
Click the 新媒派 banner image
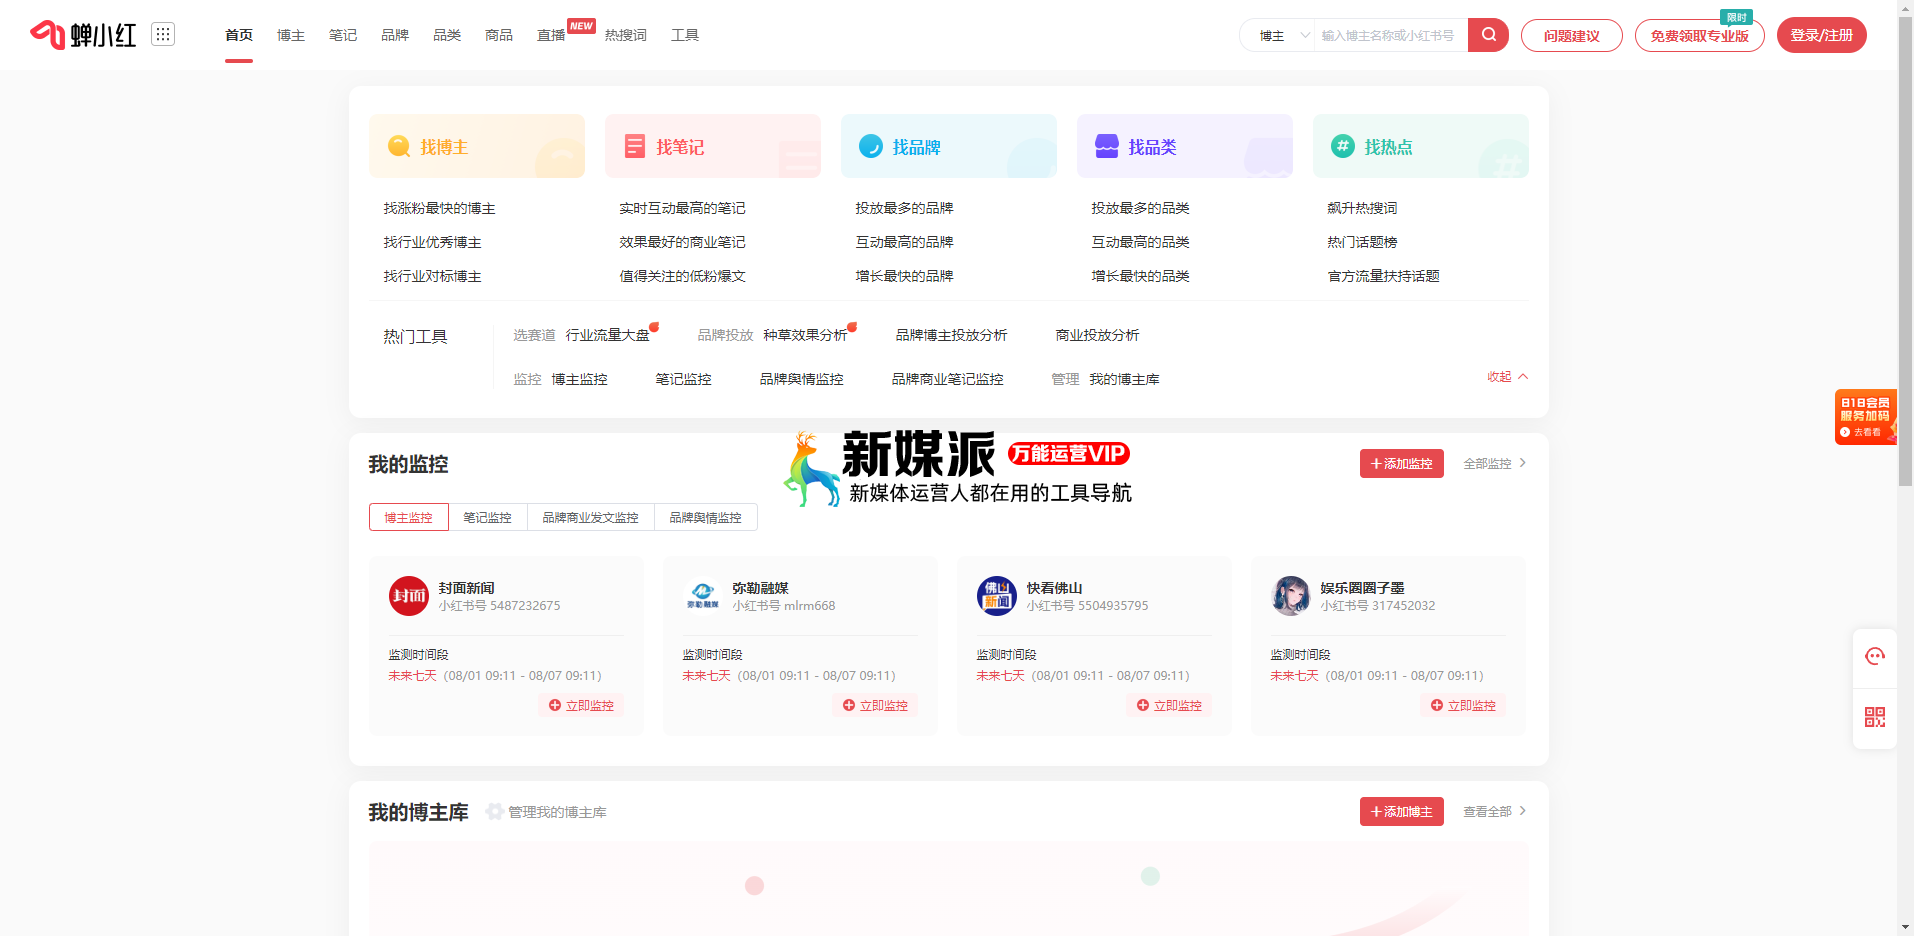pyautogui.click(x=957, y=468)
